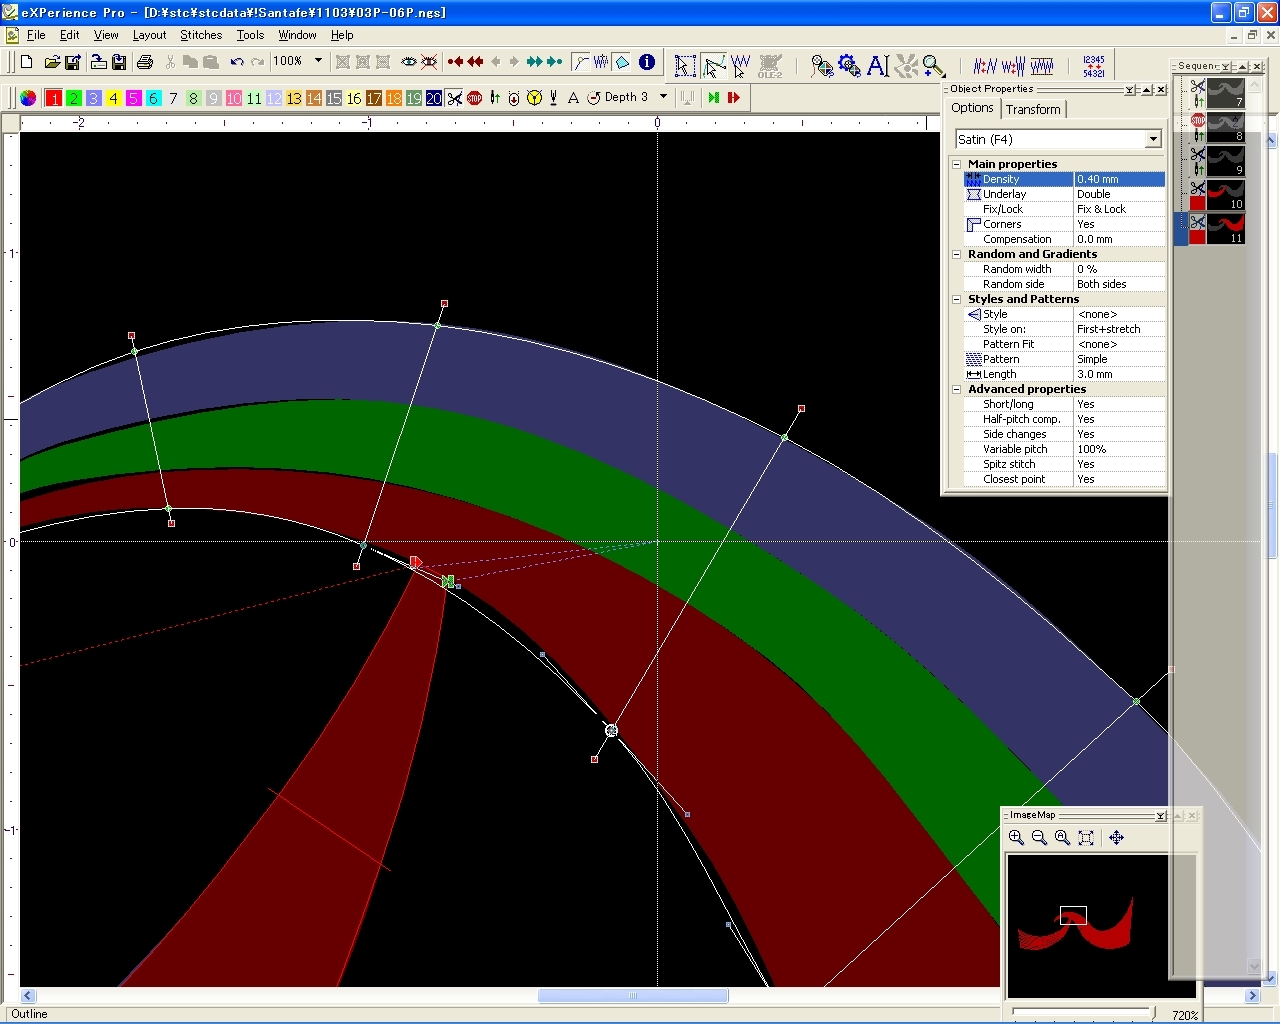
Task: Undo the last action
Action: tap(237, 62)
